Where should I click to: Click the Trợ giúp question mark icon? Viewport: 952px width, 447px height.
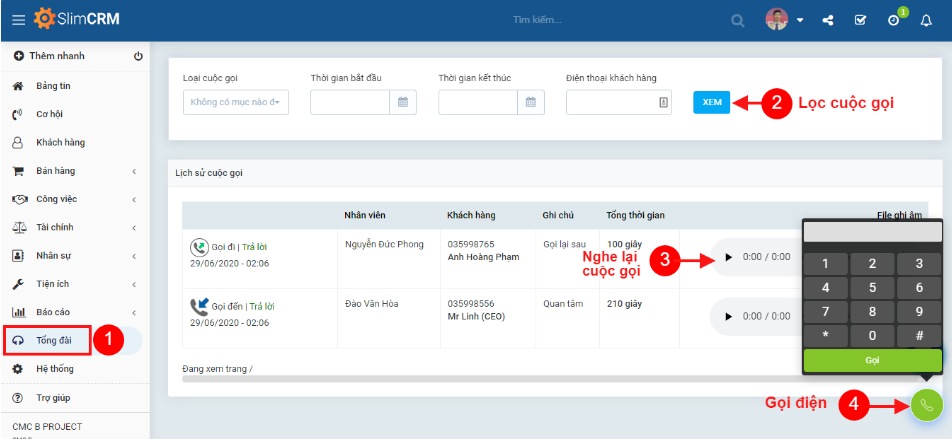18,398
